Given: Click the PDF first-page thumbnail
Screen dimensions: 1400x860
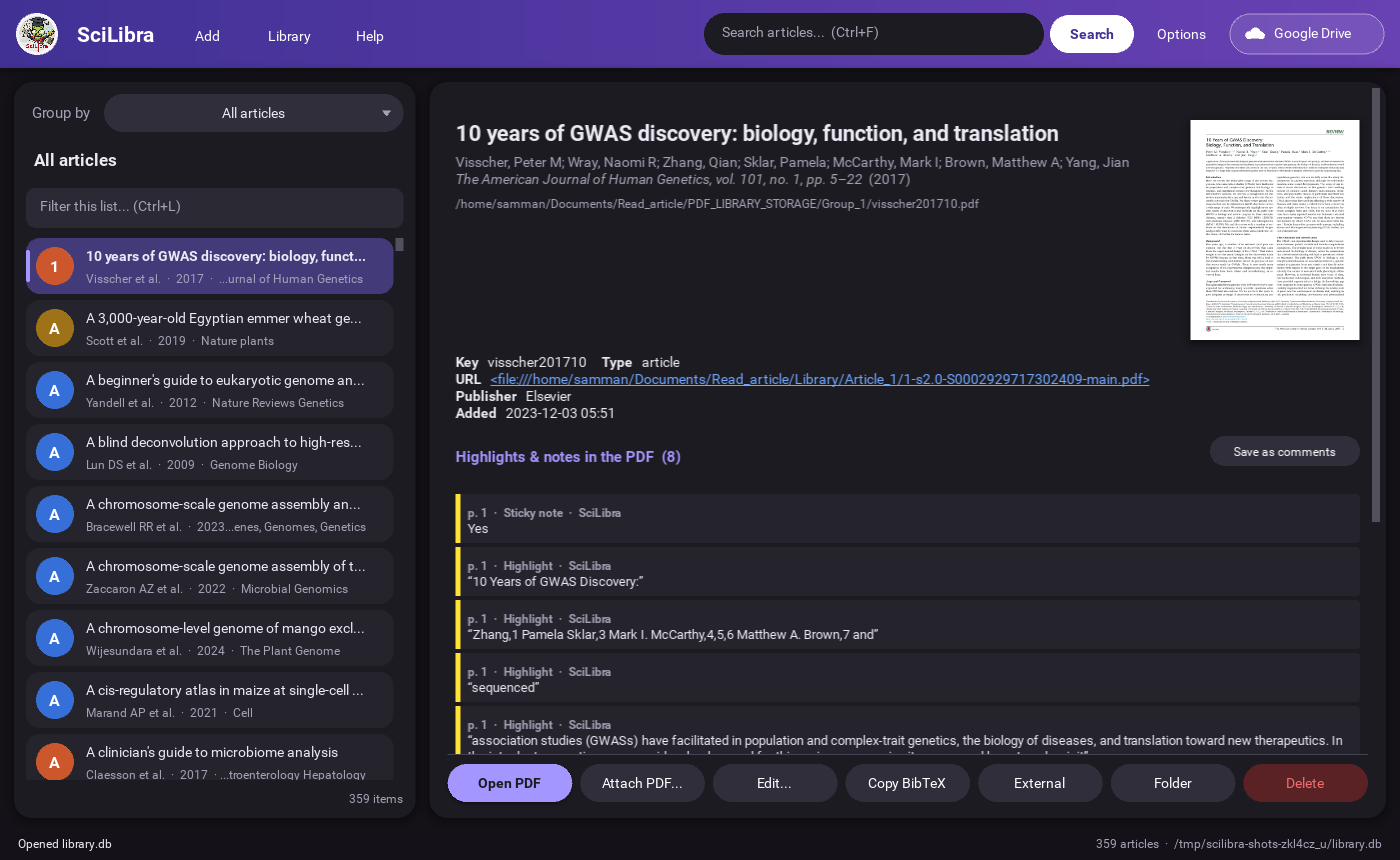Looking at the screenshot, I should tap(1275, 230).
